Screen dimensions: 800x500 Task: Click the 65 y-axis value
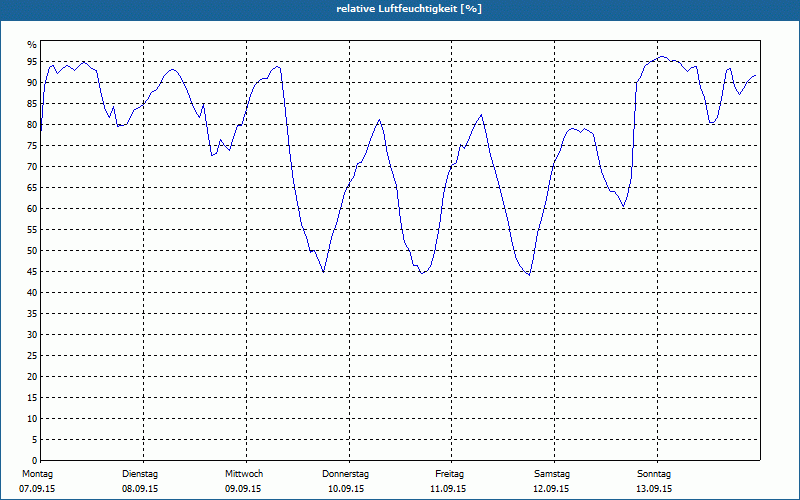click(x=32, y=188)
